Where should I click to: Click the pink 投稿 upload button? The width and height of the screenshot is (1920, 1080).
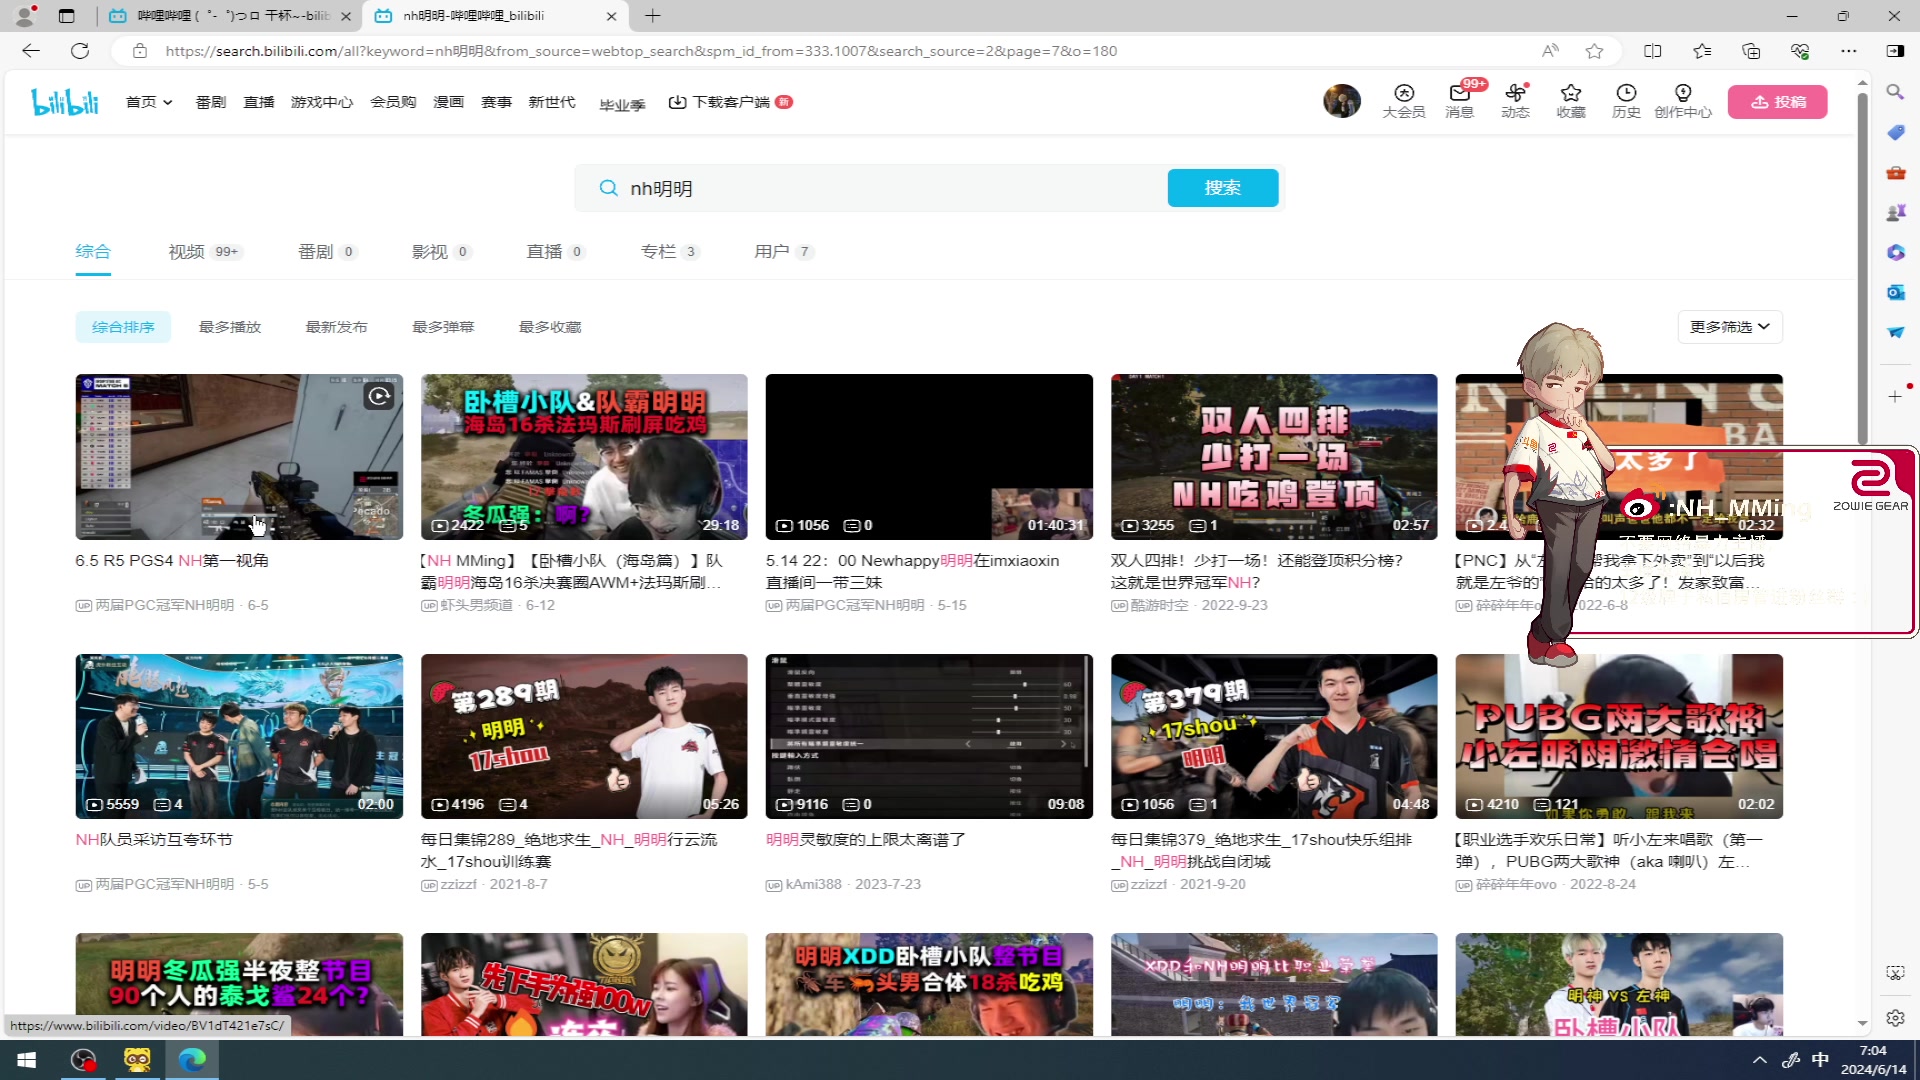1778,101
